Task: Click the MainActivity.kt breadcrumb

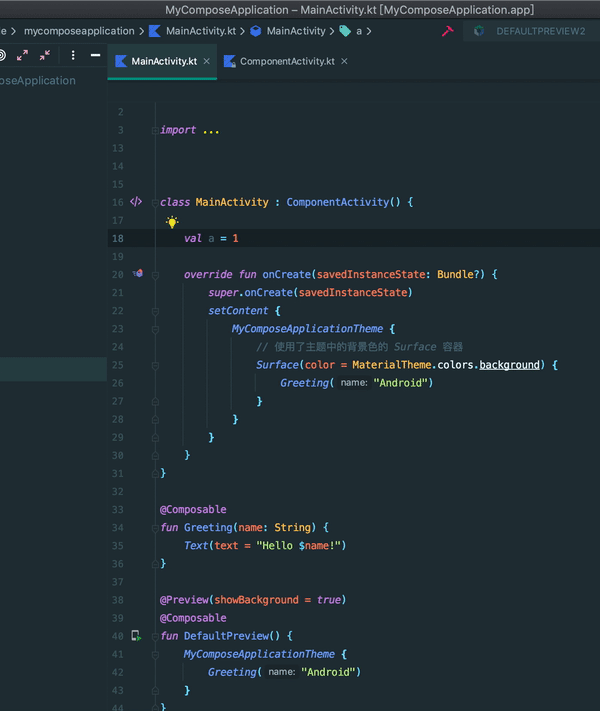Action: click(x=201, y=31)
